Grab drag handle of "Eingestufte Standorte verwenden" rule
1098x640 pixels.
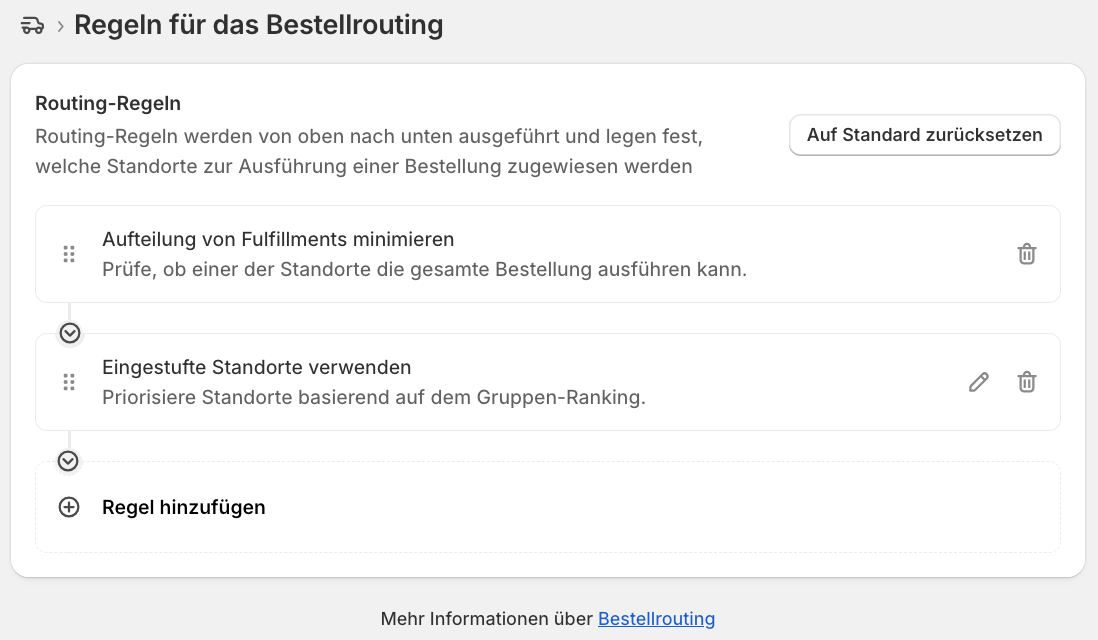click(69, 382)
